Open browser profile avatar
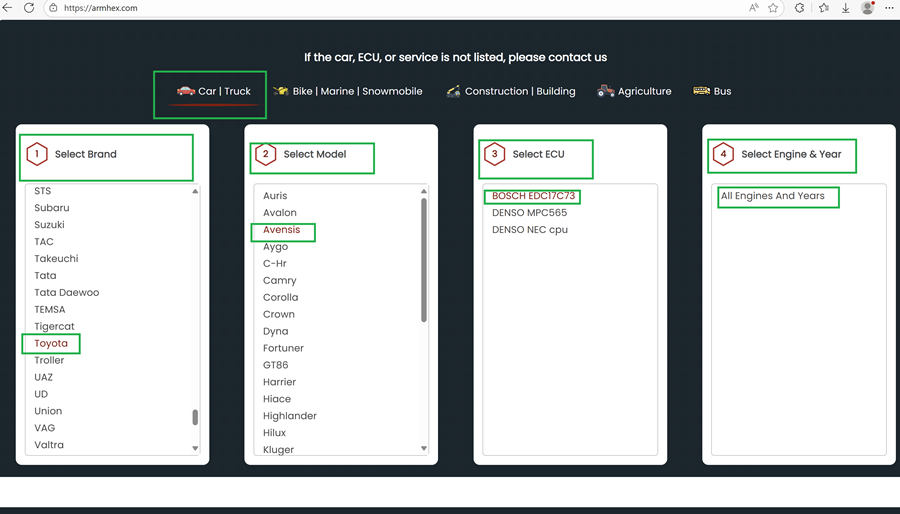 [867, 7]
